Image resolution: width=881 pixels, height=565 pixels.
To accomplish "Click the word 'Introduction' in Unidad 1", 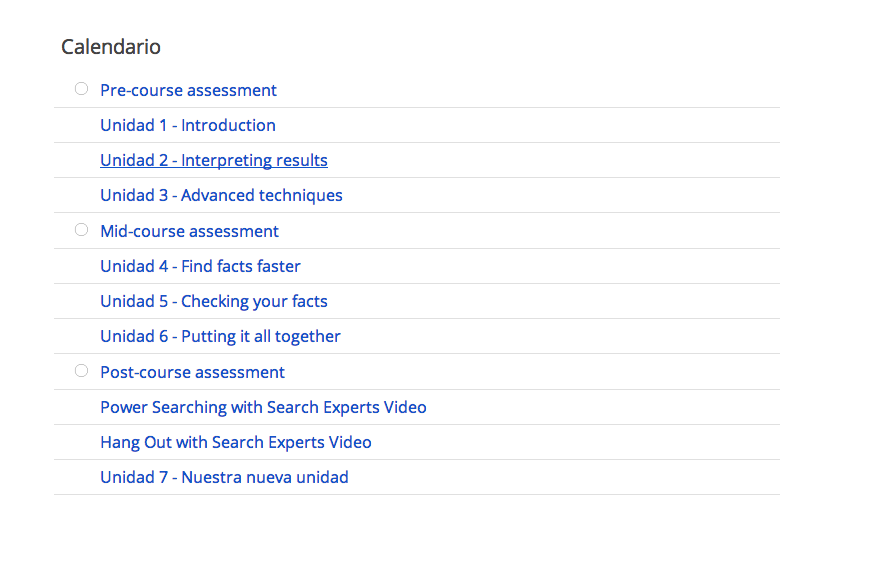I will 228,125.
